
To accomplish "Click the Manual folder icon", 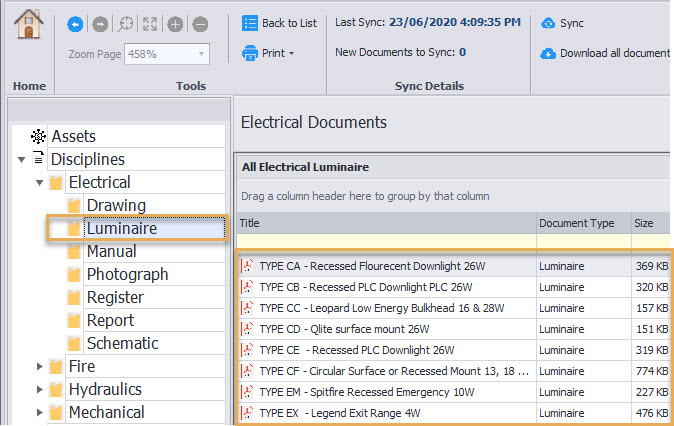I will click(x=74, y=251).
